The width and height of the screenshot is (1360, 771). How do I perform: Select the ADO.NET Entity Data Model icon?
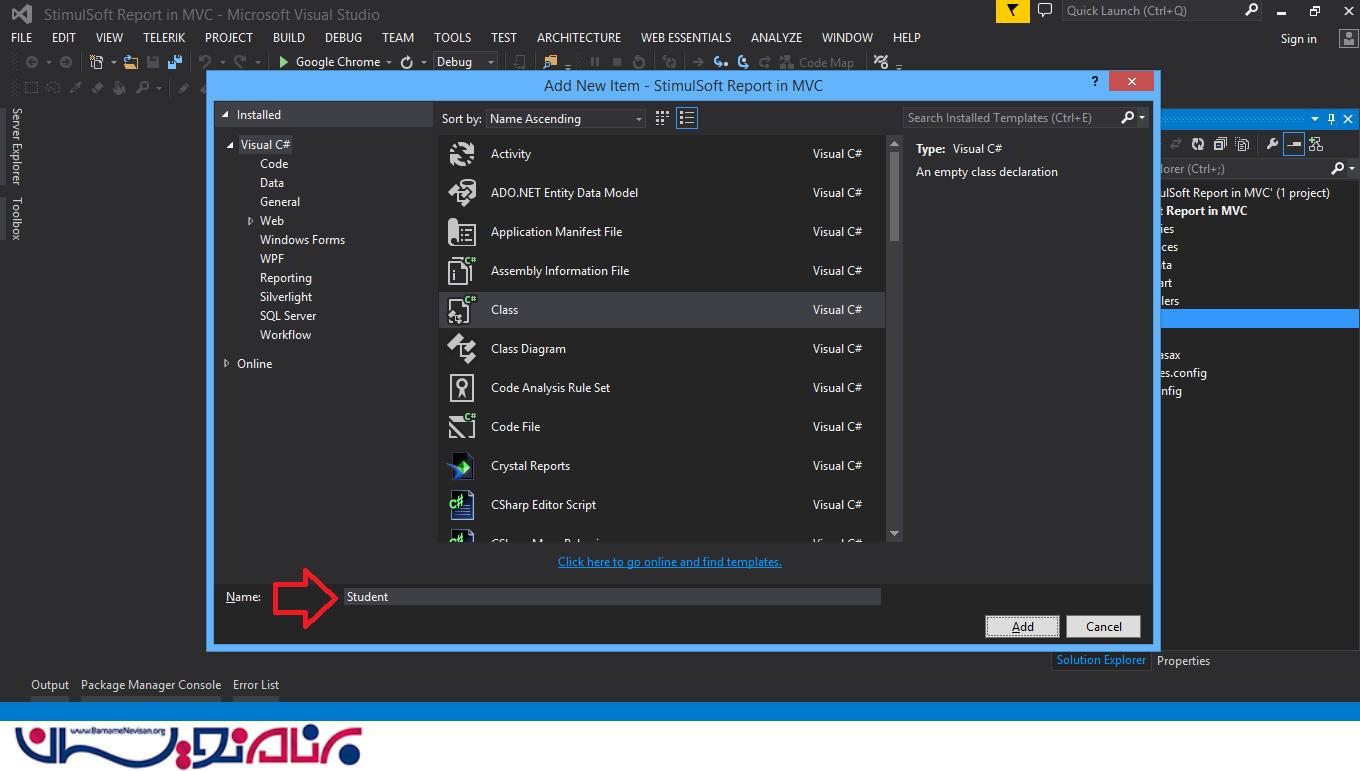[x=461, y=193]
